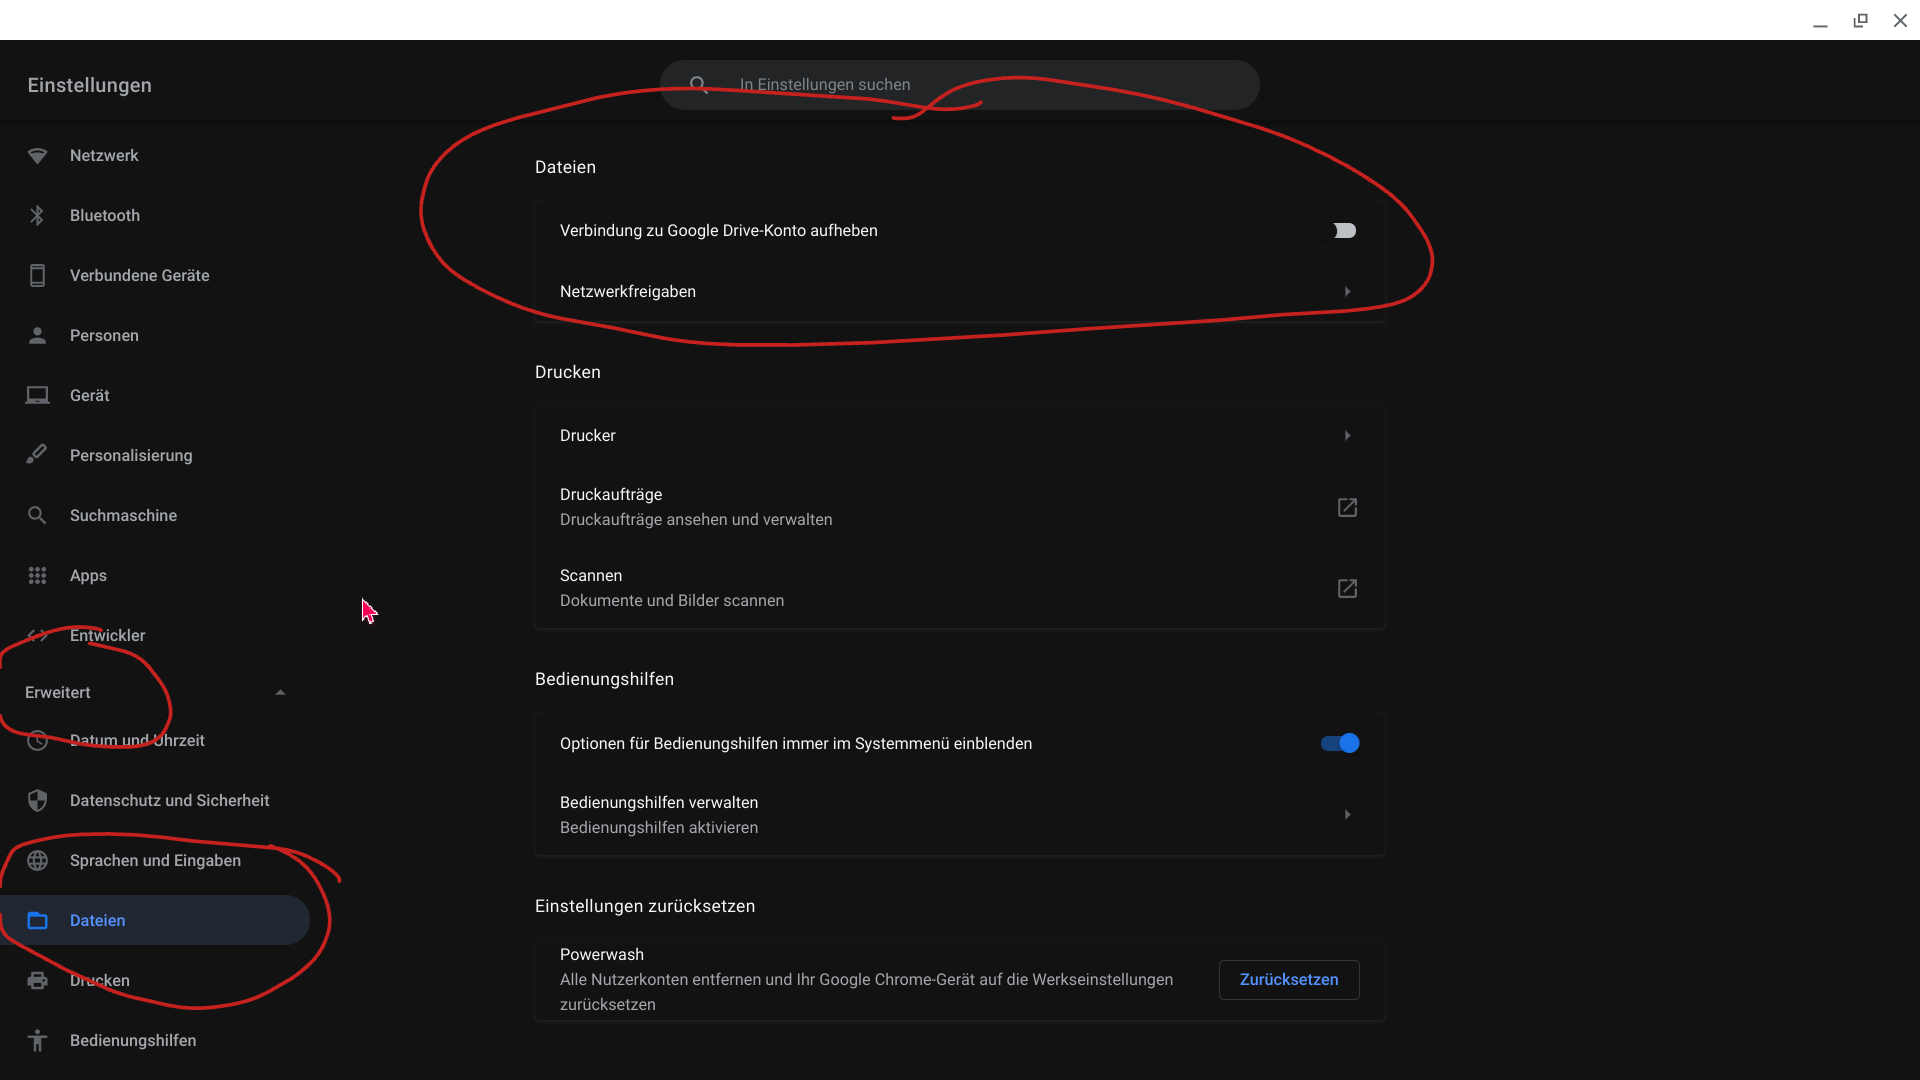Click the Apps grid icon
The width and height of the screenshot is (1920, 1080).
tap(37, 576)
